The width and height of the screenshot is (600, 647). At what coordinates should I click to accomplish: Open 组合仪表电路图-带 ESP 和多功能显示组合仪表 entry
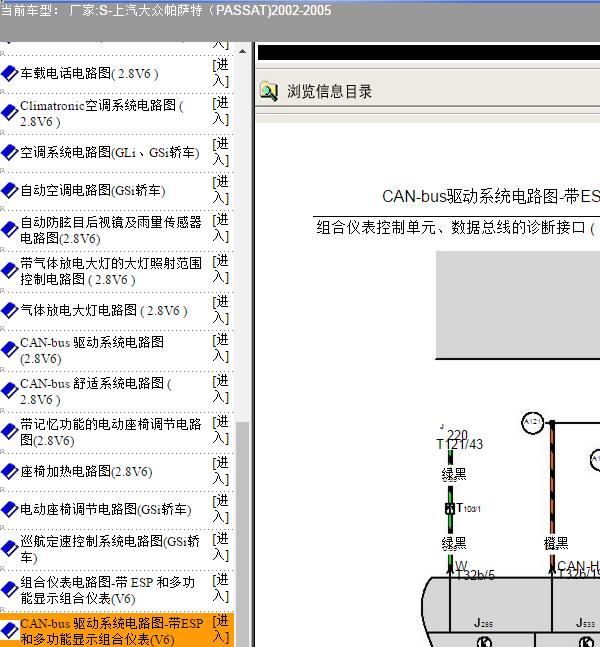tap(107, 590)
